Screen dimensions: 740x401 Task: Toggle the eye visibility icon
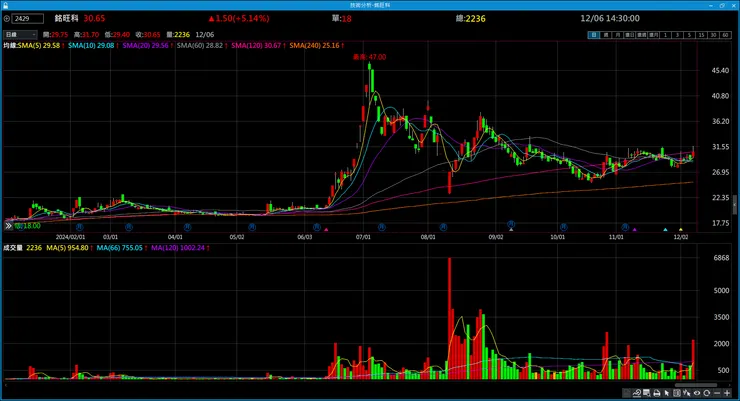(697, 393)
